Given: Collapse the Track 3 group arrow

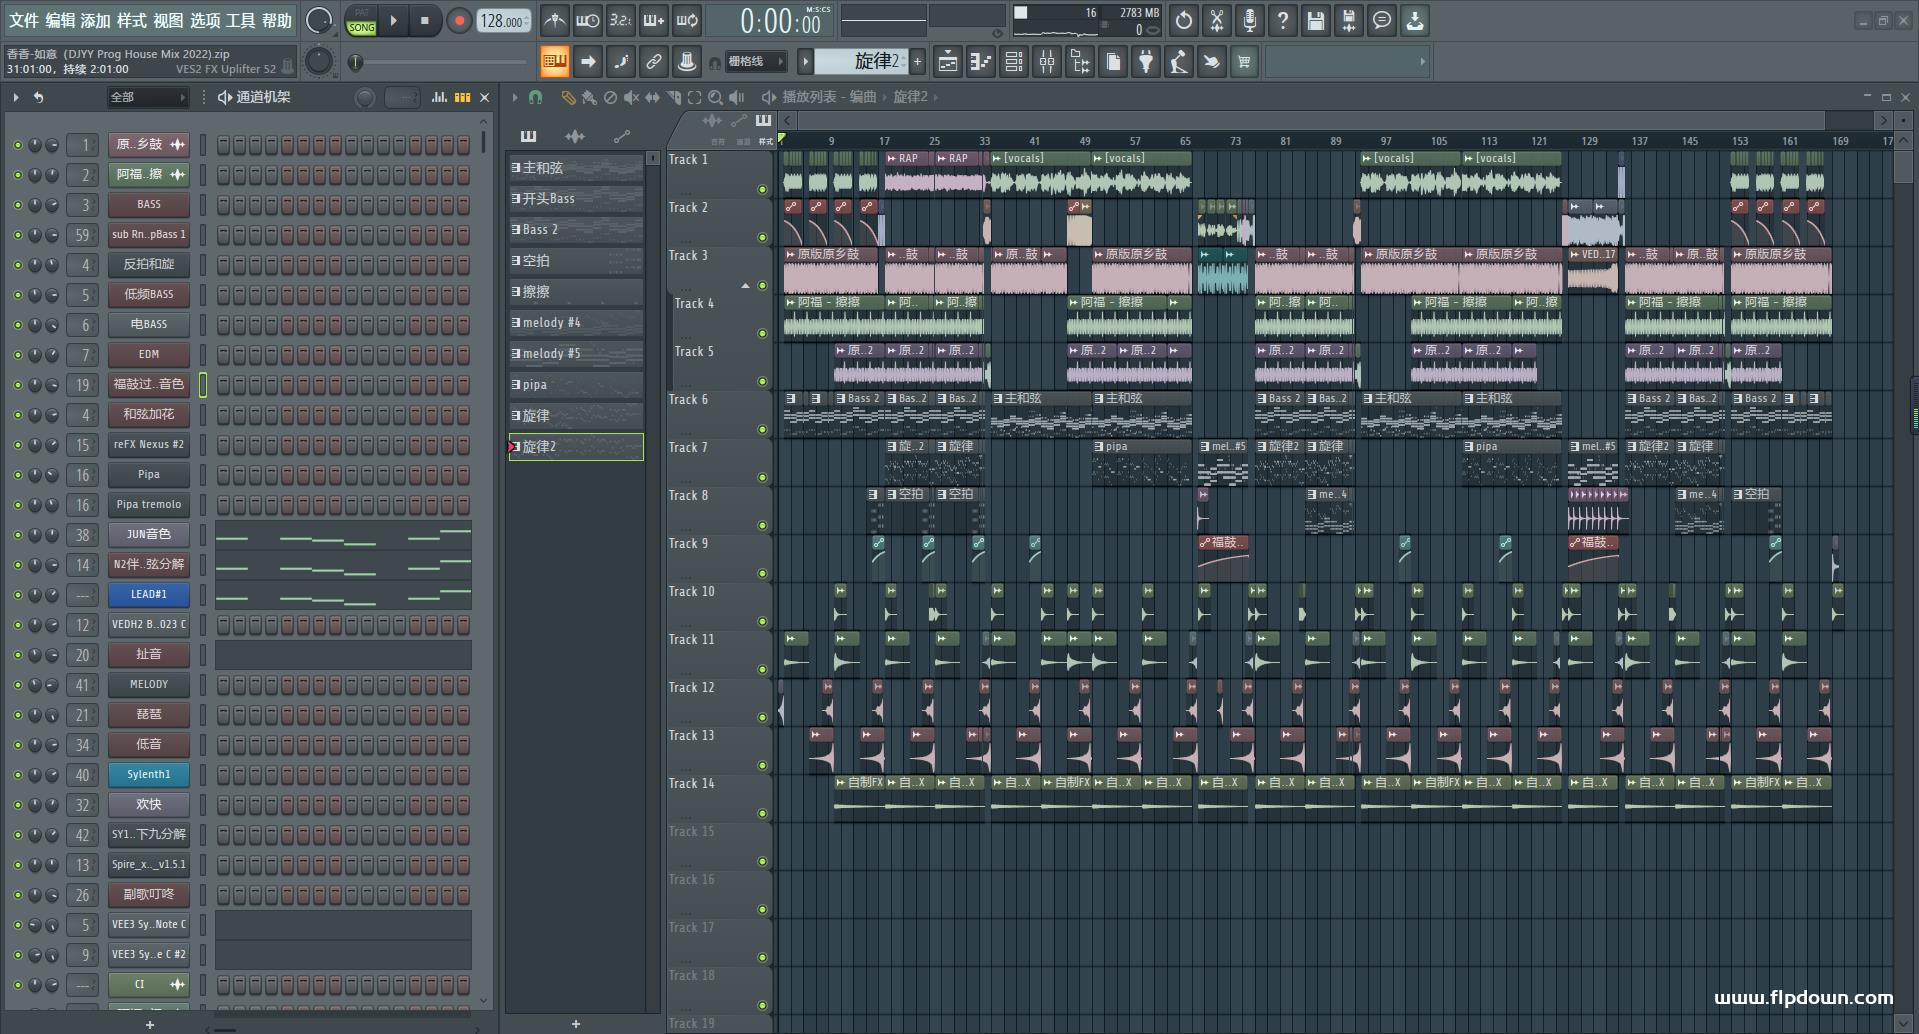Looking at the screenshot, I should [x=745, y=286].
